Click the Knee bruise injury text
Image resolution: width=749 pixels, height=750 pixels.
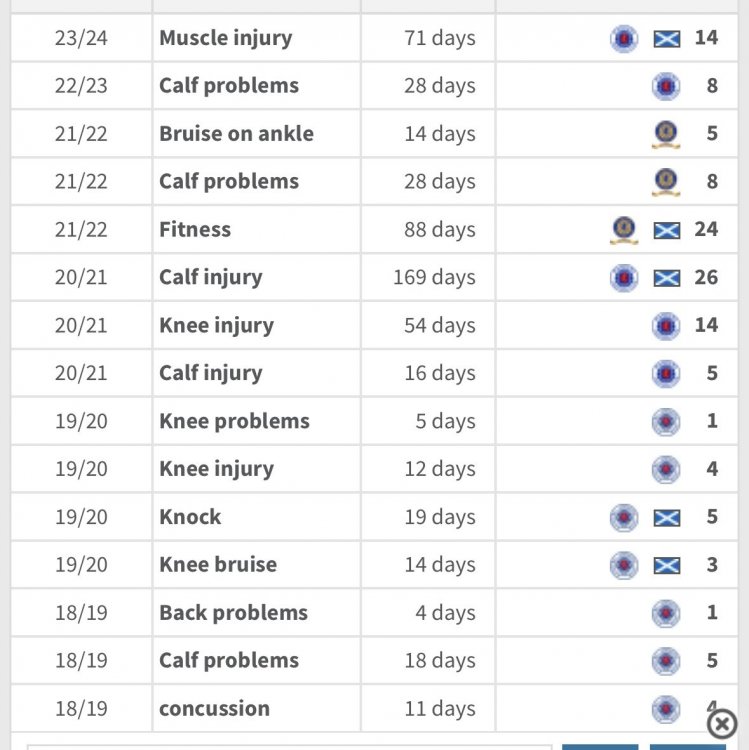(x=218, y=564)
